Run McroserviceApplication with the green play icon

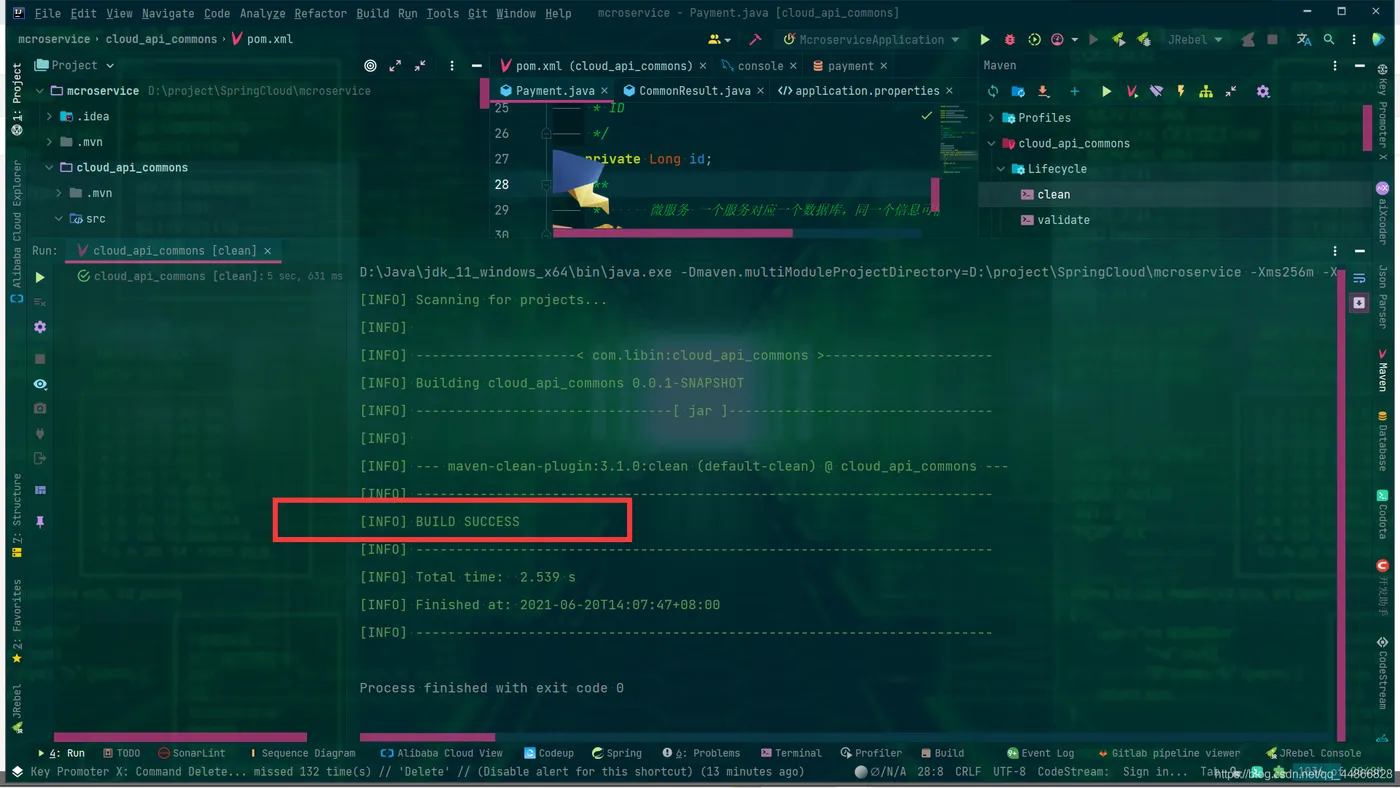(x=984, y=40)
